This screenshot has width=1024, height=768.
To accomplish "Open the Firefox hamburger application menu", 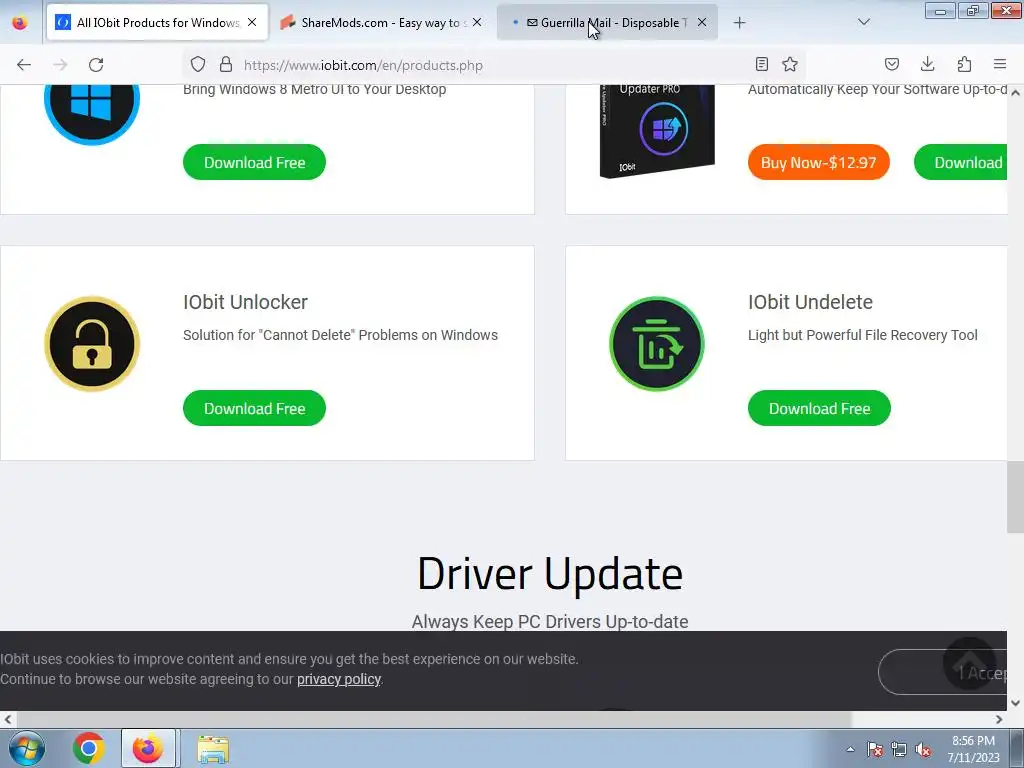I will pos(1000,64).
